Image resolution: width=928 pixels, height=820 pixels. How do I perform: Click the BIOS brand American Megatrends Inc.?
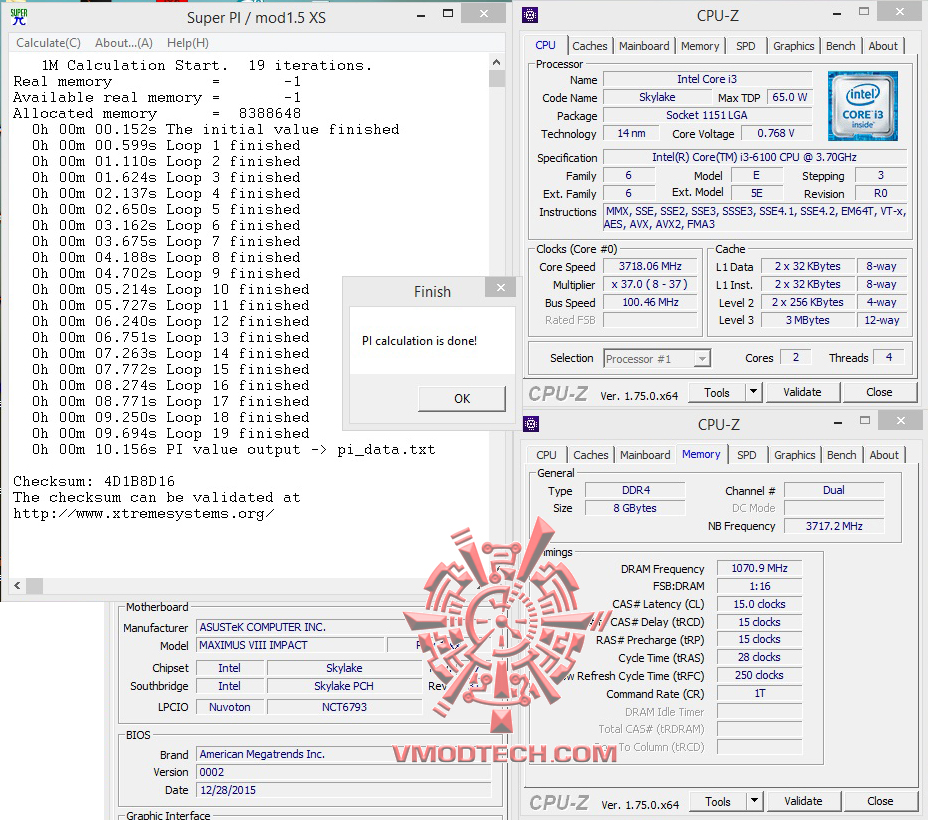344,754
